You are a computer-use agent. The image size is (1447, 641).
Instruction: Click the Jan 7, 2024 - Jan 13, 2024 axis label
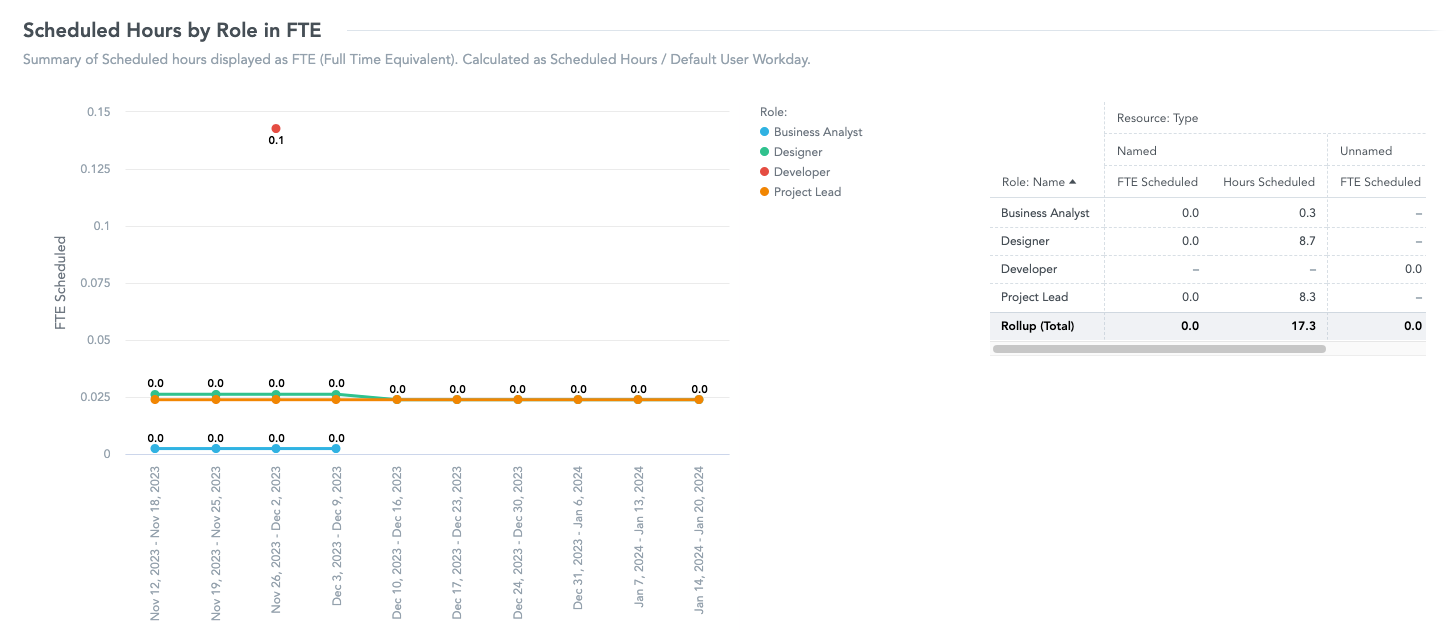(x=638, y=536)
